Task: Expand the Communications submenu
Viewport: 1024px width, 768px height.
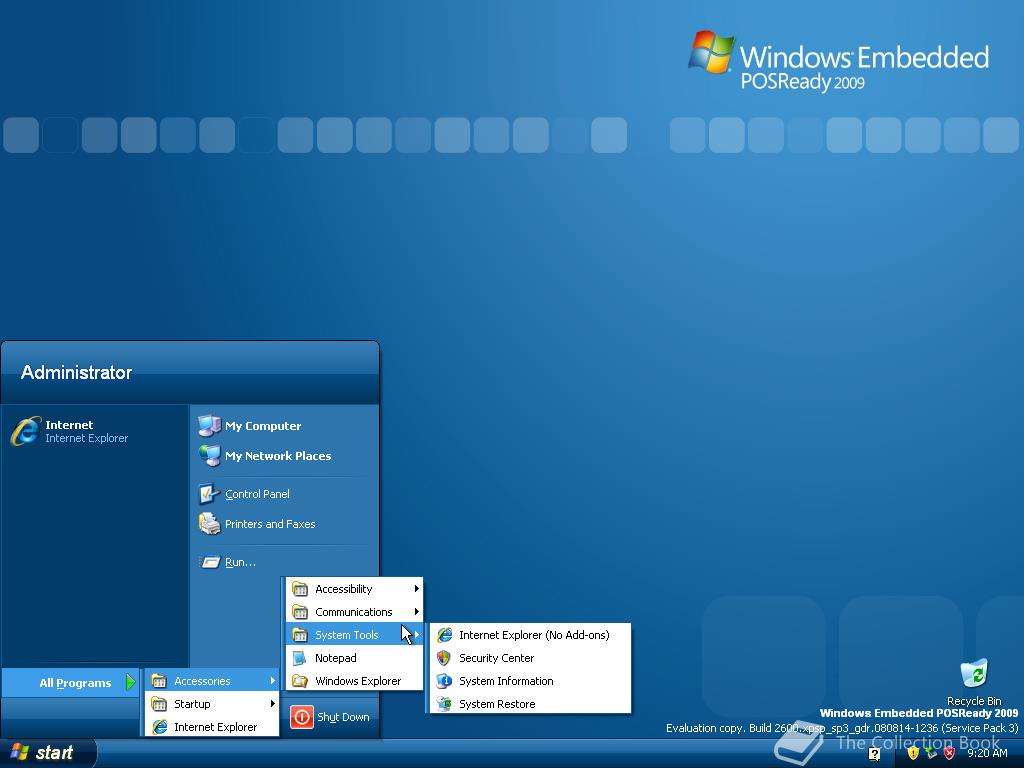Action: click(355, 612)
